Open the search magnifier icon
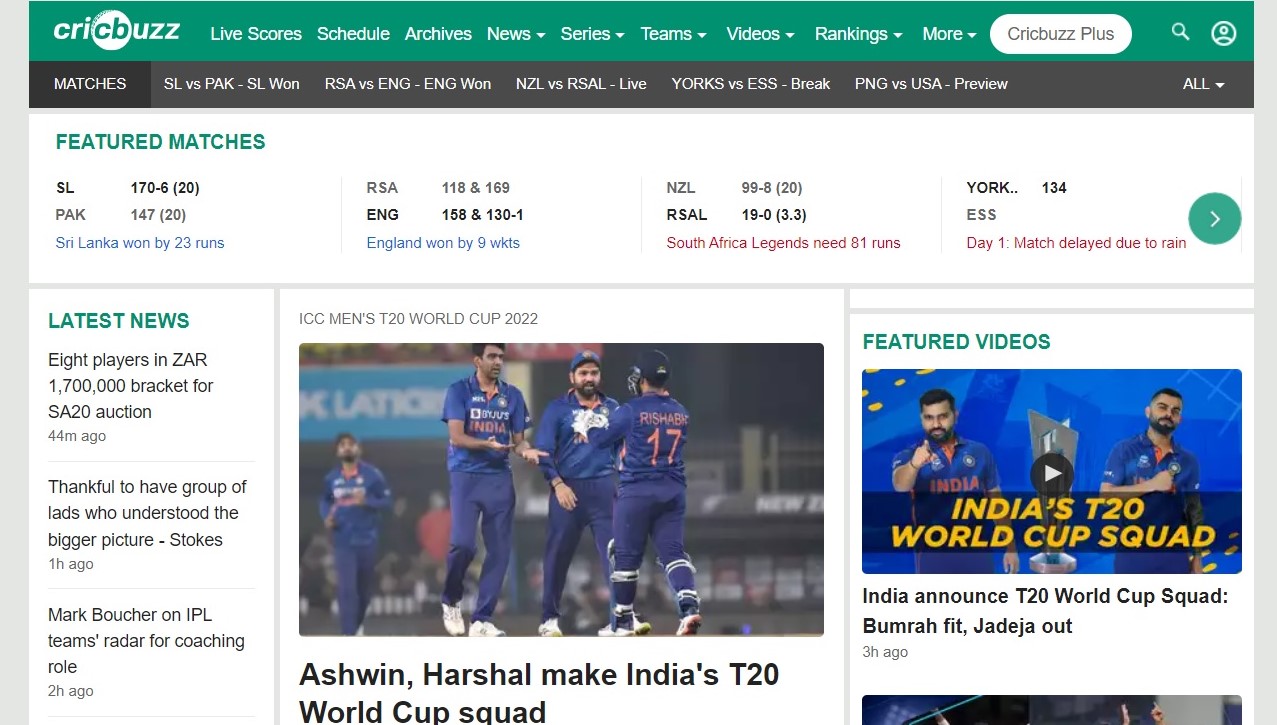This screenshot has height=725, width=1277. pyautogui.click(x=1180, y=32)
